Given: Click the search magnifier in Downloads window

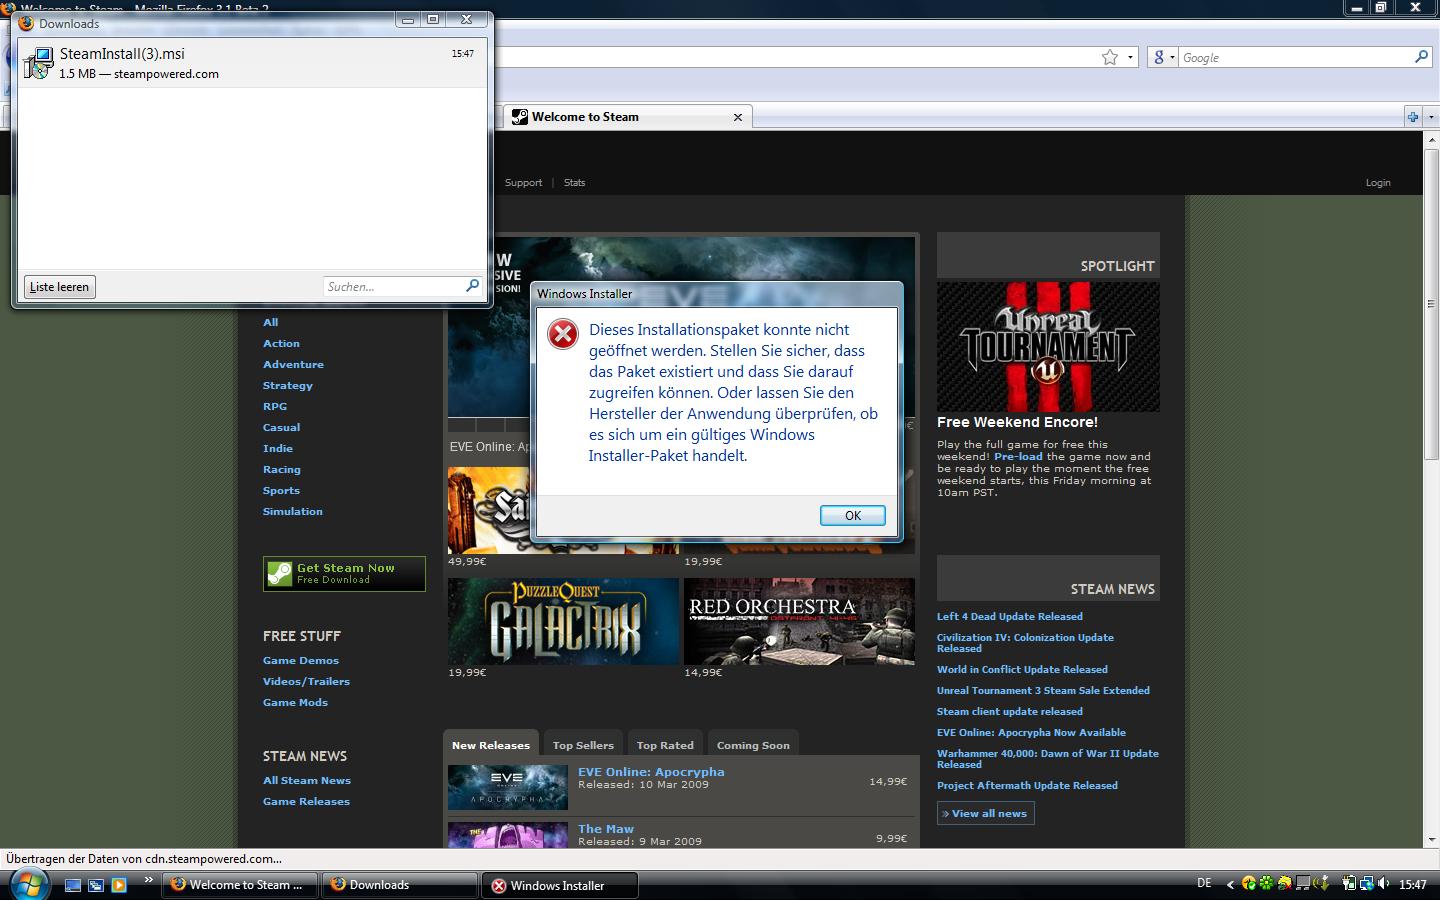Looking at the screenshot, I should [472, 286].
